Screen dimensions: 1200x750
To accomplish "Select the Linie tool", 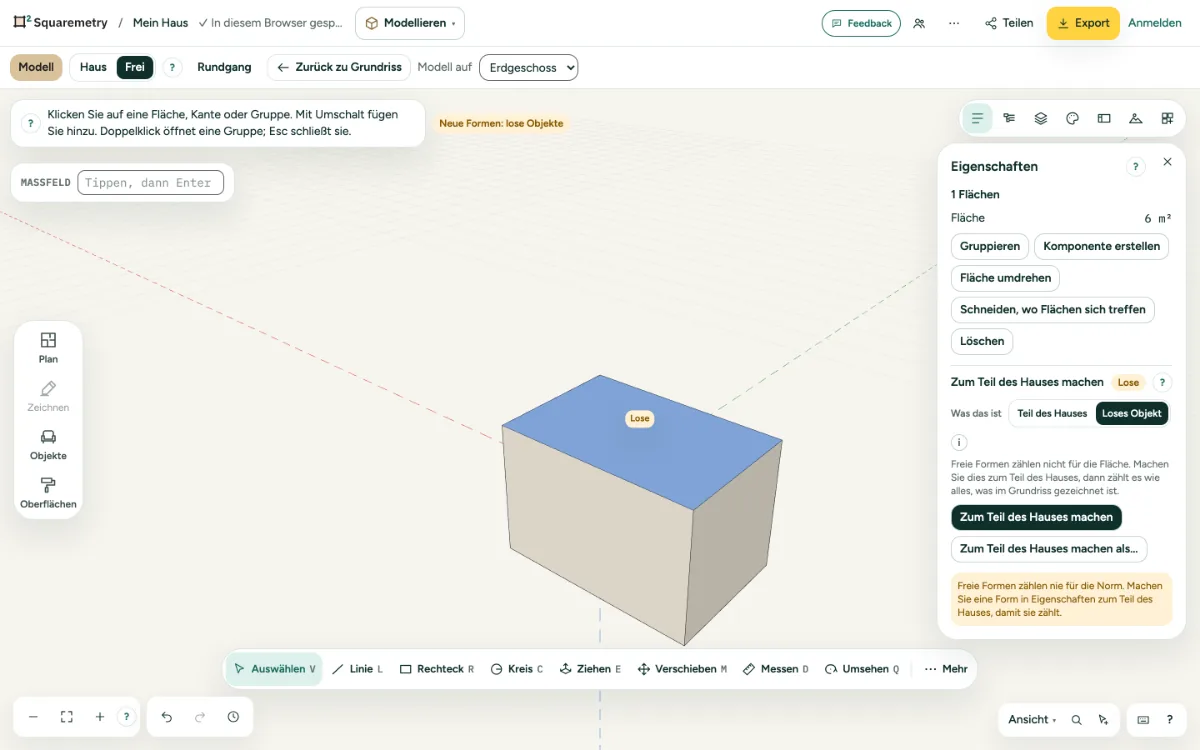I will [x=357, y=669].
